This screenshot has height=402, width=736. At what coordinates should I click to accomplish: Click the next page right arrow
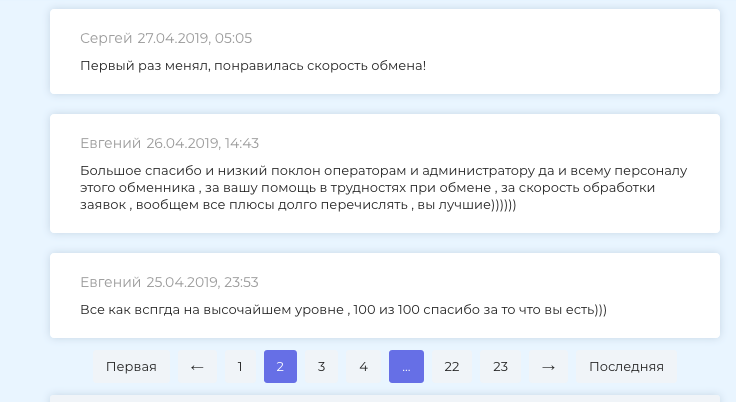click(x=548, y=366)
